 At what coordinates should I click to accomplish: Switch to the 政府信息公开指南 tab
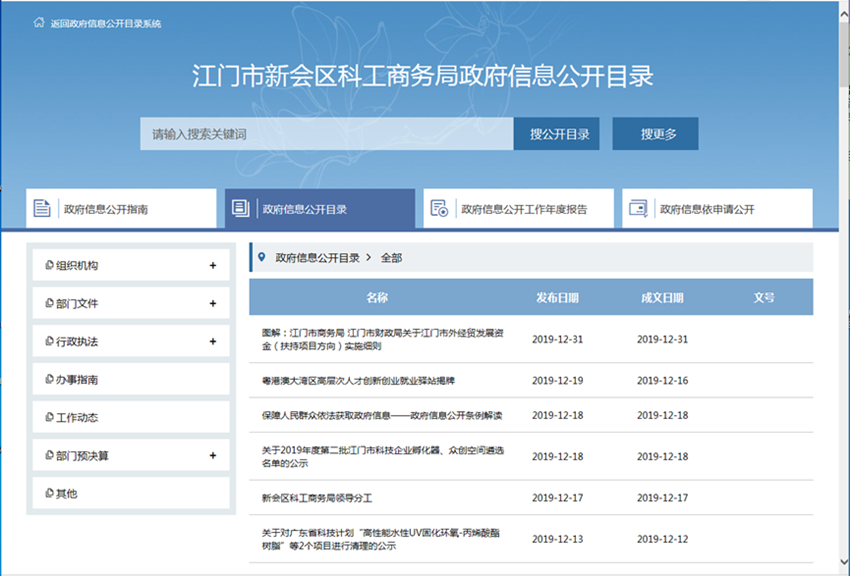(x=110, y=208)
